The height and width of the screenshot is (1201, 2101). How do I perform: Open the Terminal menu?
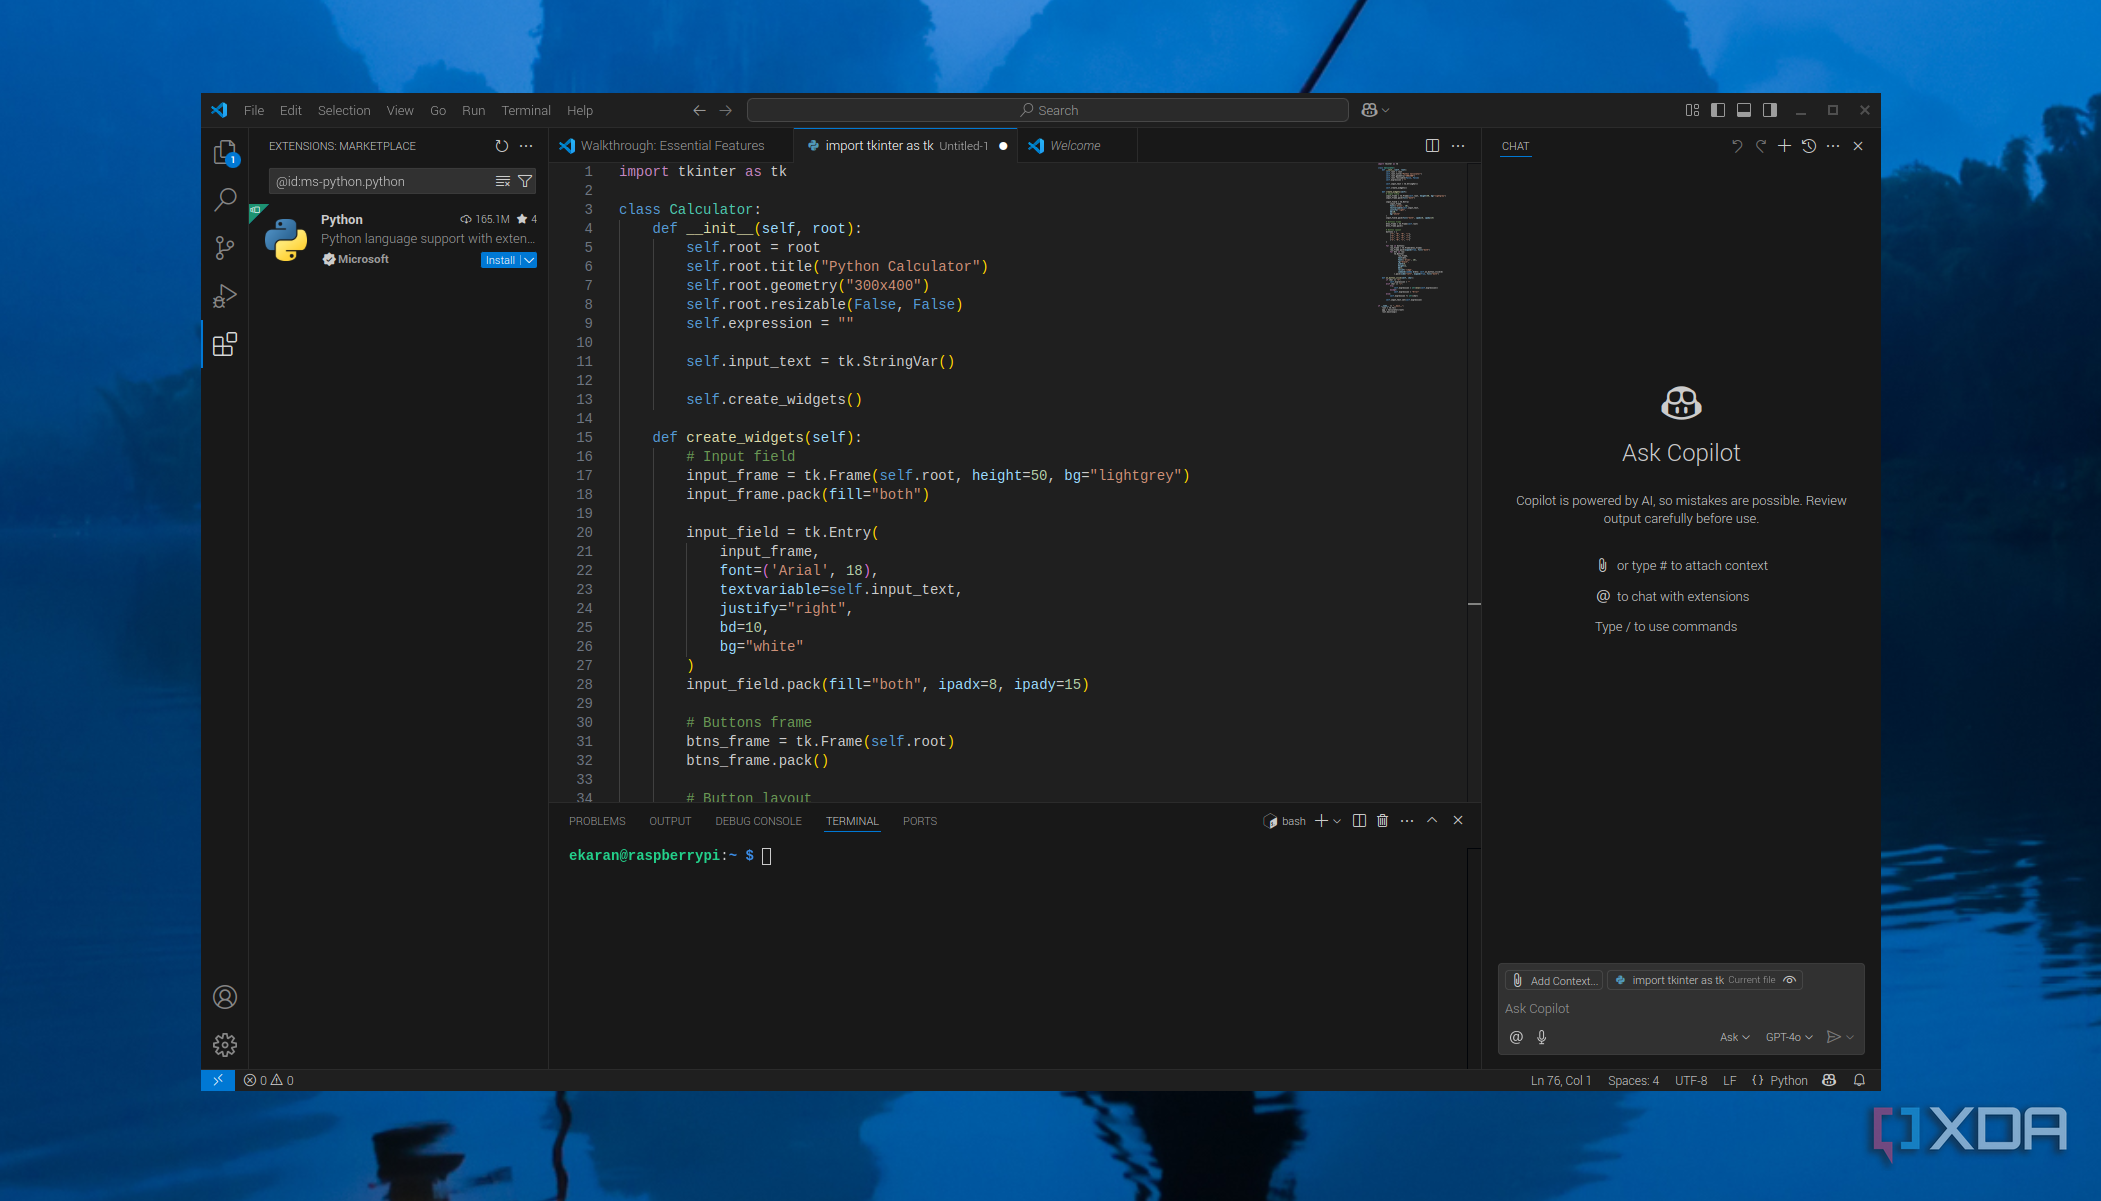[526, 110]
